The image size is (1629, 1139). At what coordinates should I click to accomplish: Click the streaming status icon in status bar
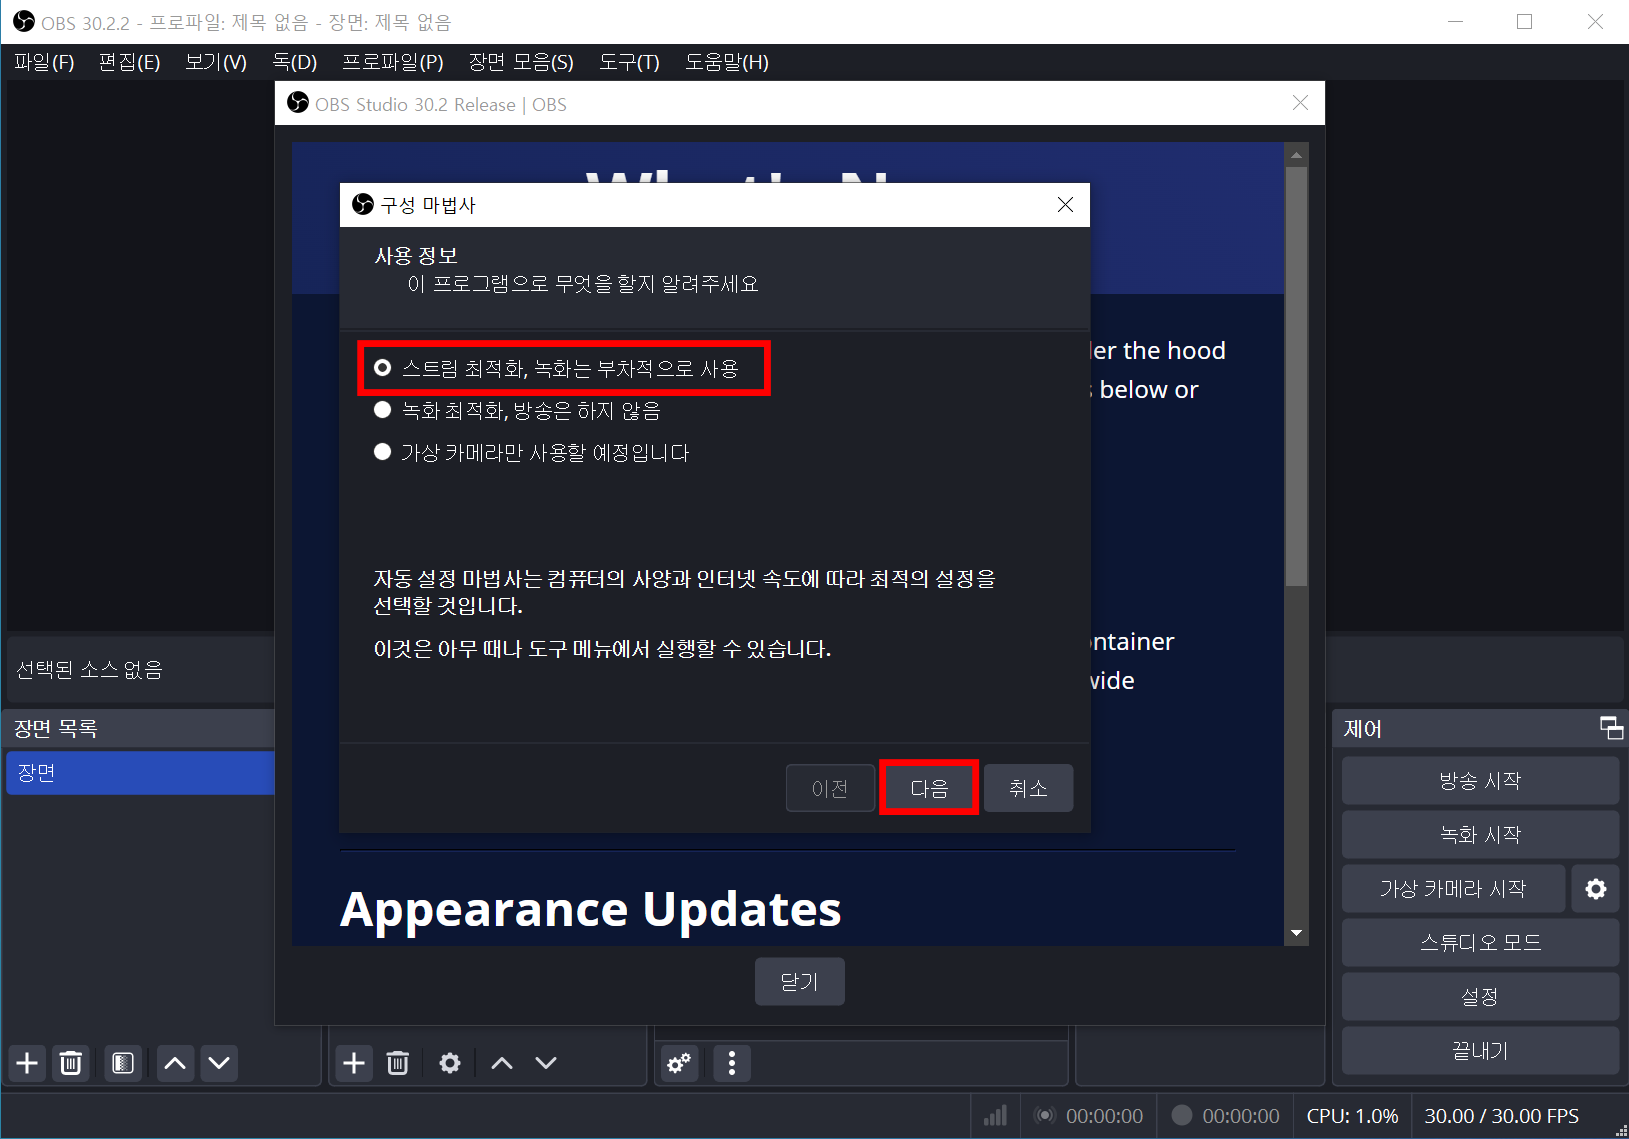[1045, 1116]
